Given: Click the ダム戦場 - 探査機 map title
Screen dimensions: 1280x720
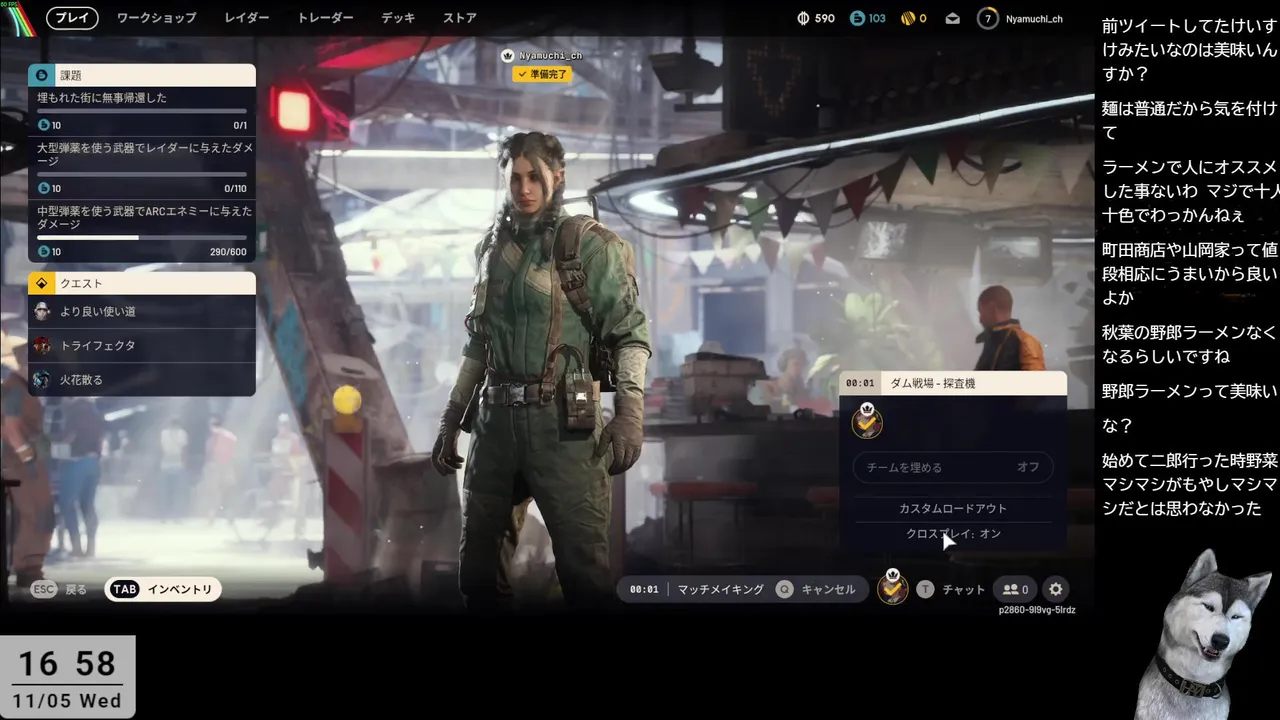Looking at the screenshot, I should tap(932, 383).
